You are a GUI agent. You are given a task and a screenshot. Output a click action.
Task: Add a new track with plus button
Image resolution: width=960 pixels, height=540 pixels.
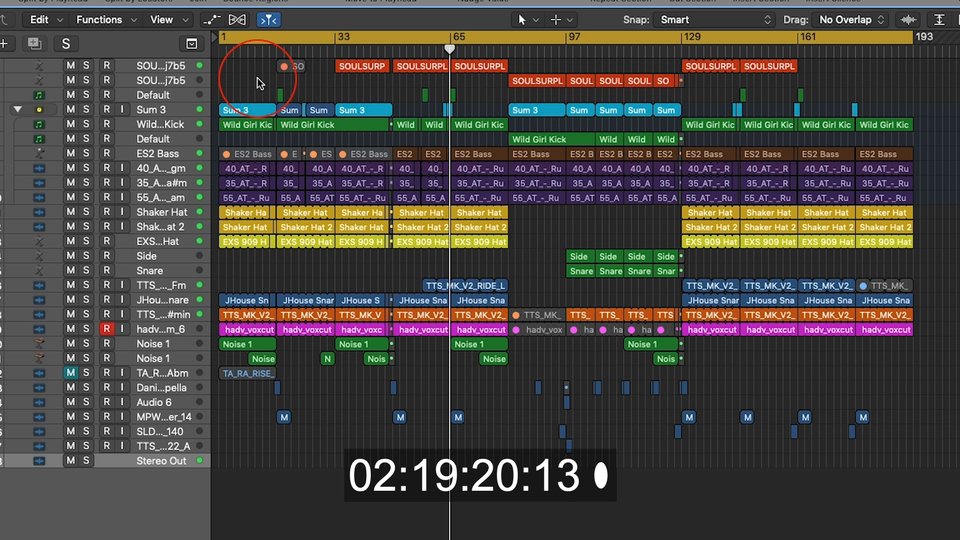click(4, 43)
